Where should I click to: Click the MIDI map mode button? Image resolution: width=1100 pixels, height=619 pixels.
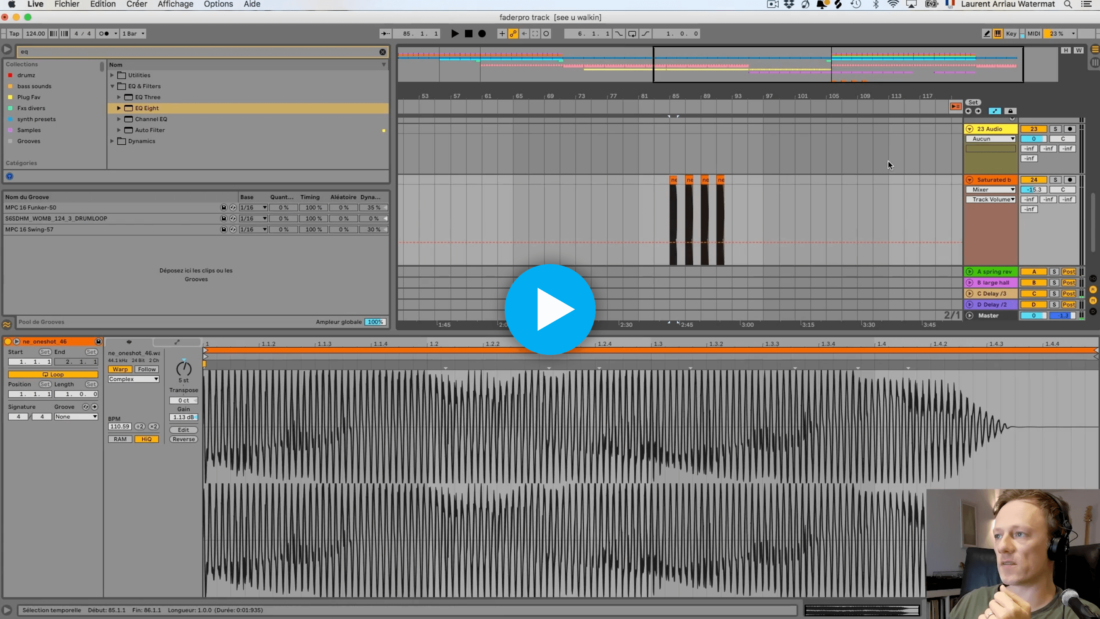pyautogui.click(x=1033, y=33)
